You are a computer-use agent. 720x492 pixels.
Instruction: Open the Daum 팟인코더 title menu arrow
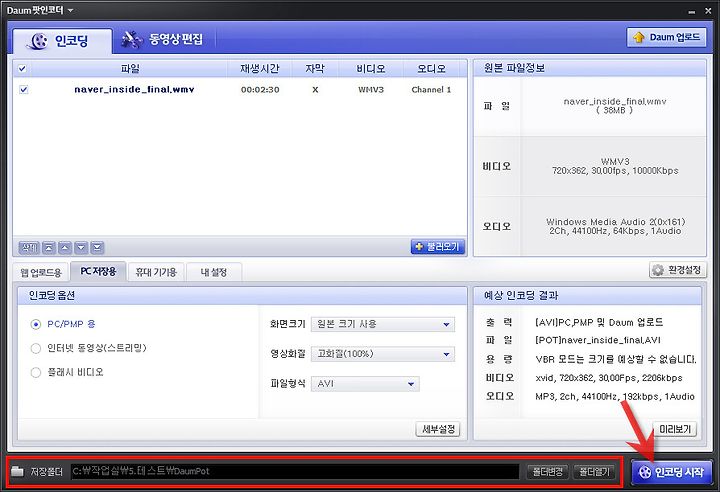click(x=70, y=10)
